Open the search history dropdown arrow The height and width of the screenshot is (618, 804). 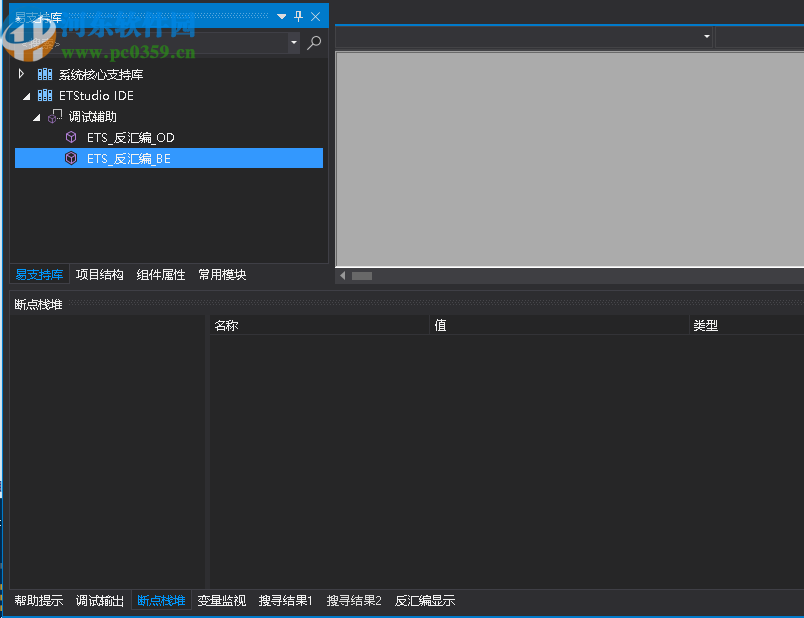(x=291, y=43)
